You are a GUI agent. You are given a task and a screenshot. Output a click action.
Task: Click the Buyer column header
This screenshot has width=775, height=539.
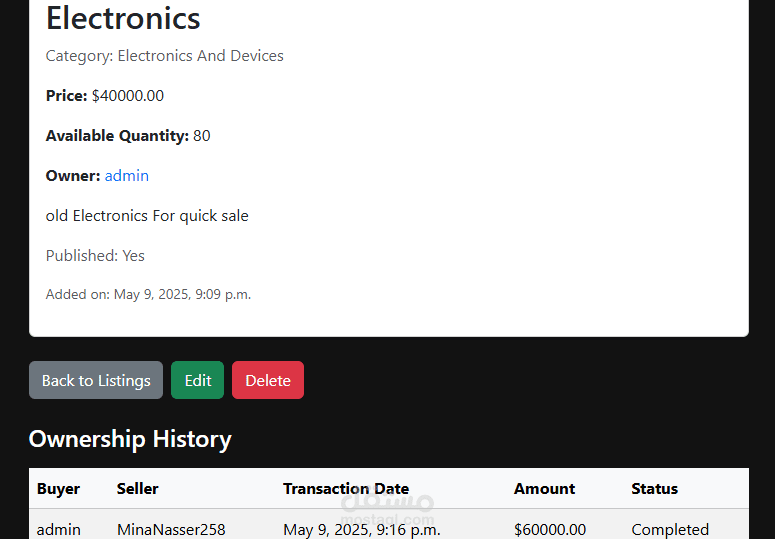[58, 489]
